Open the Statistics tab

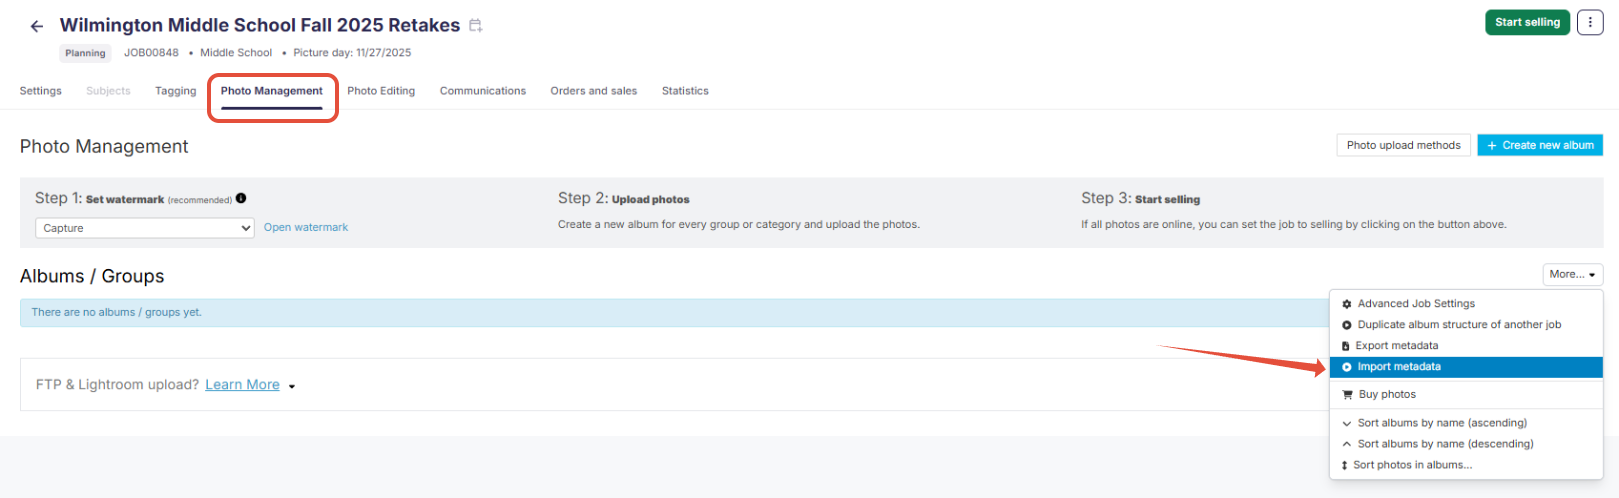[685, 91]
